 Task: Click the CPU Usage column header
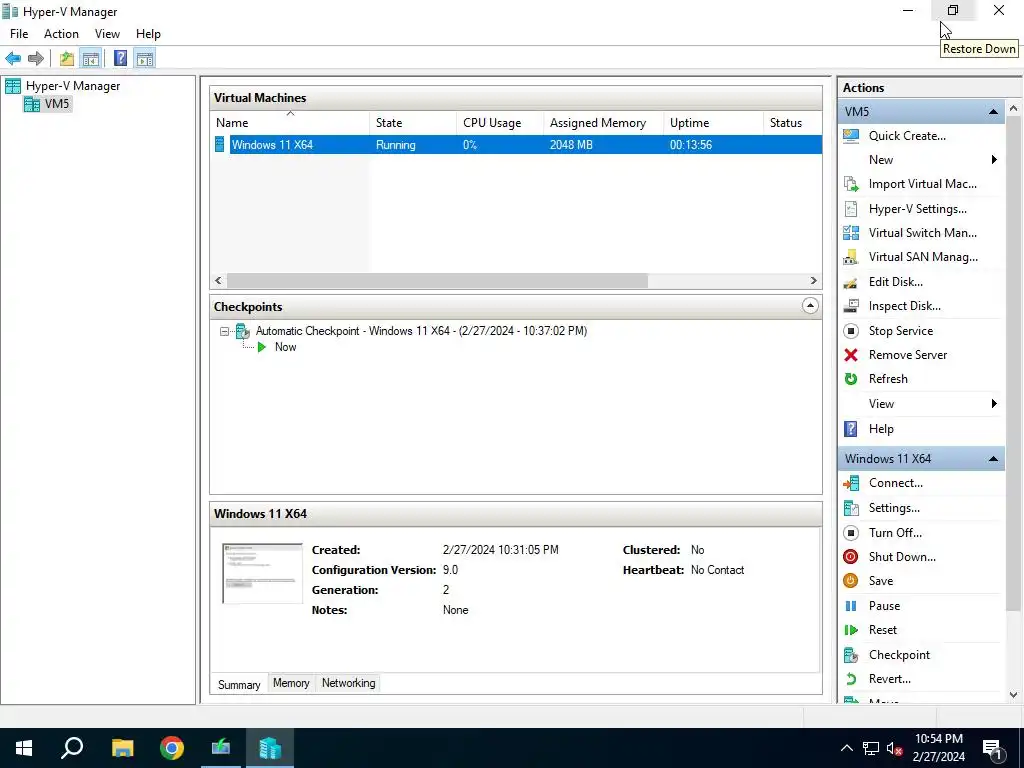click(500, 123)
